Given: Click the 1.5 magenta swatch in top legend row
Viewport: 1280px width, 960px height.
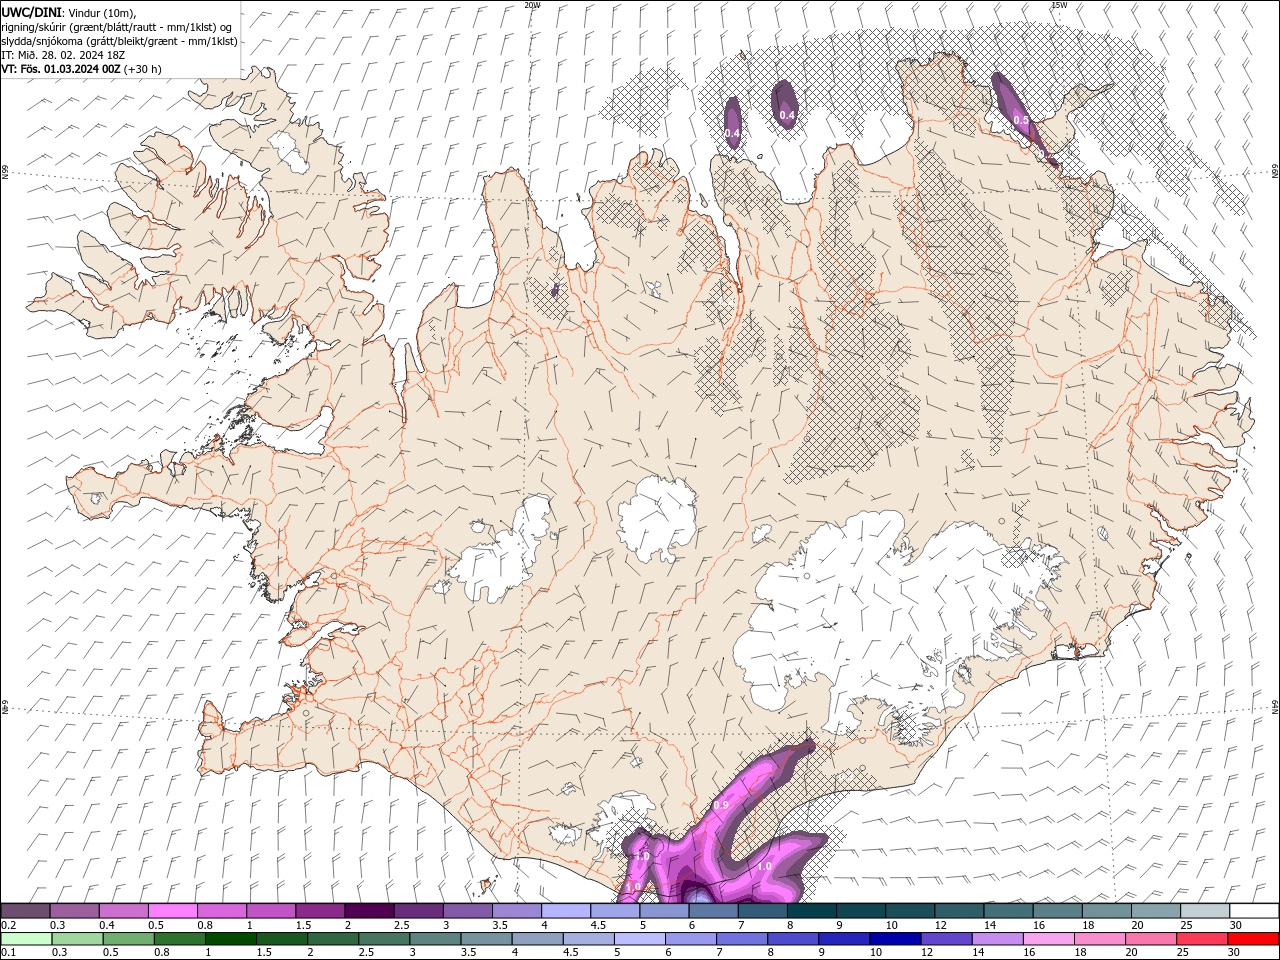Looking at the screenshot, I should click(x=320, y=911).
